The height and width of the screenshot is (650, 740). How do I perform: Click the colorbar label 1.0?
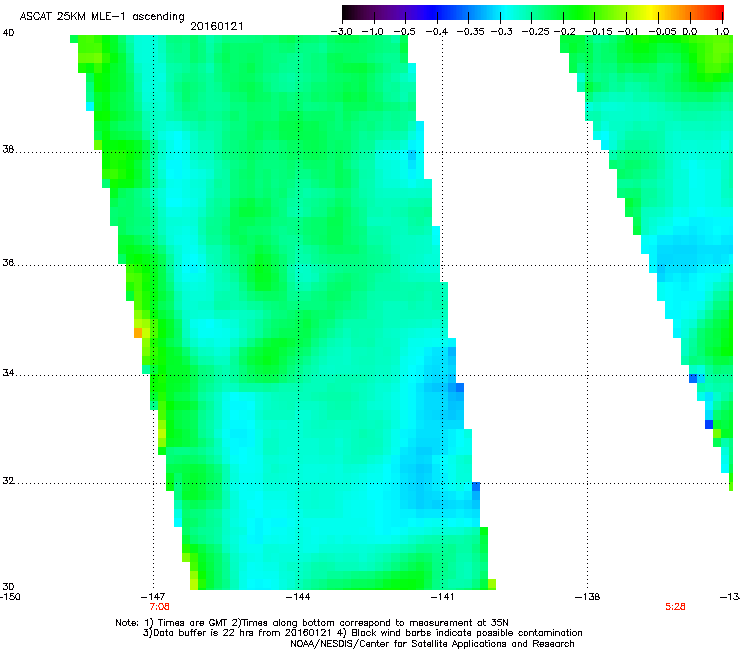pos(722,32)
